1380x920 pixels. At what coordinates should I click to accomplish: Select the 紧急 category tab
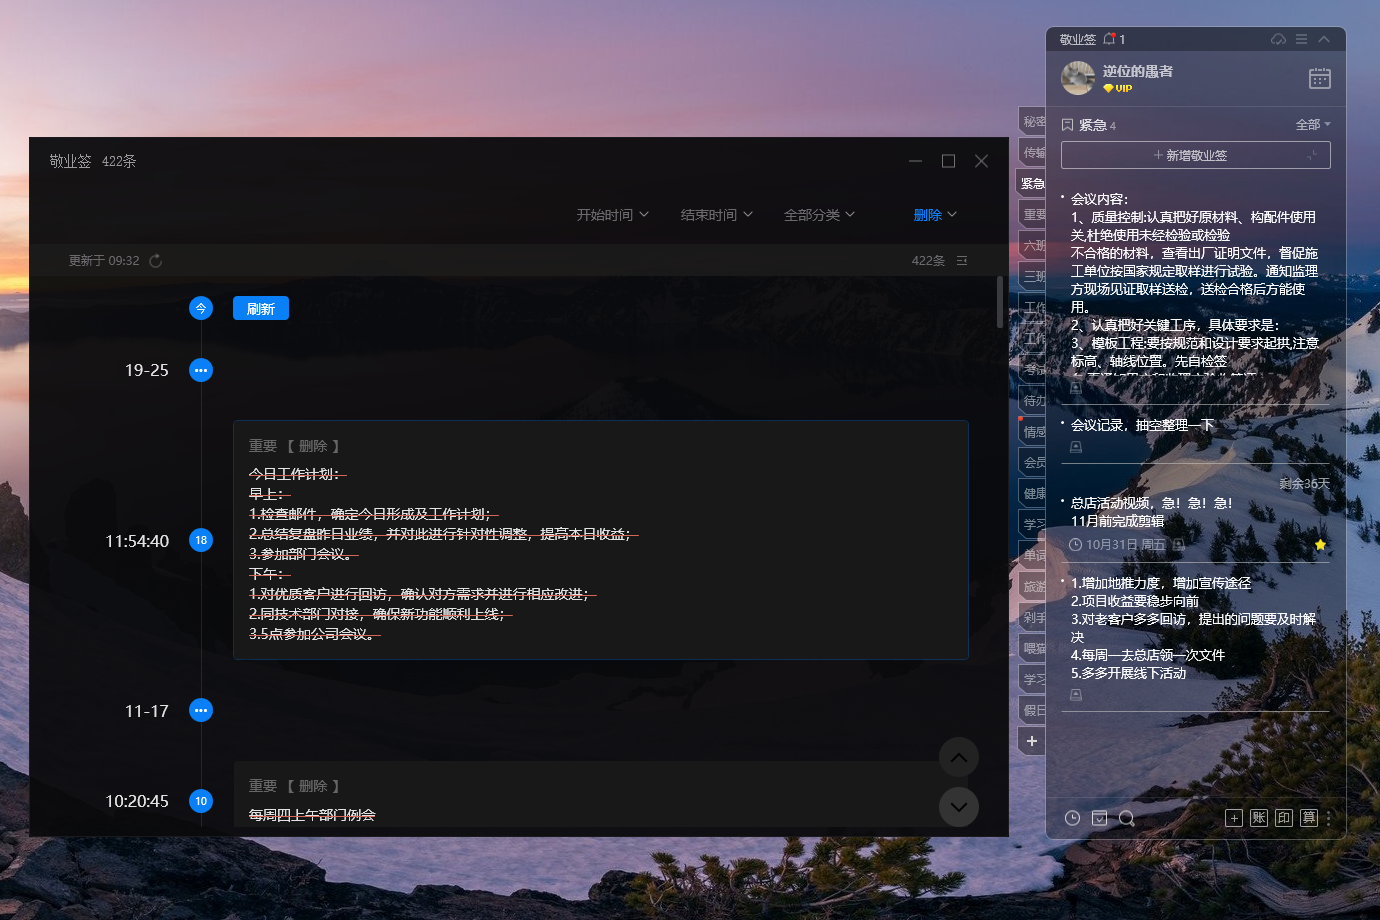pyautogui.click(x=1032, y=183)
